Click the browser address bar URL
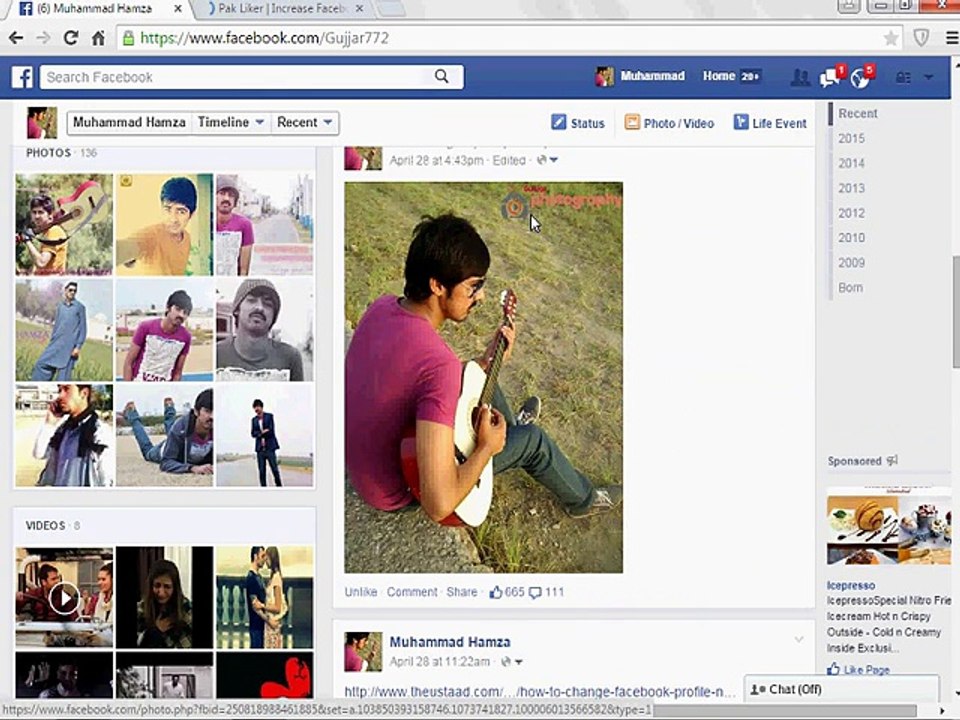This screenshot has width=960, height=720. [264, 38]
